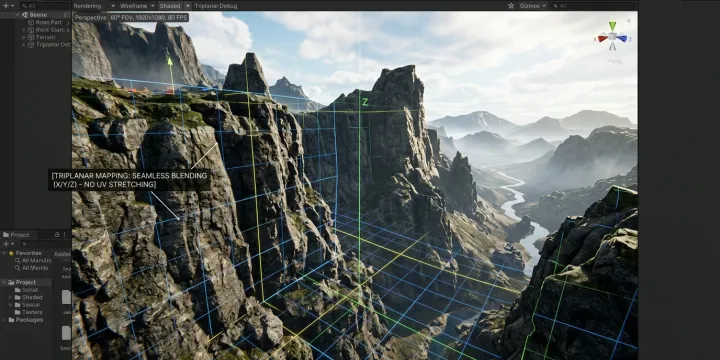Image resolution: width=720 pixels, height=360 pixels.
Task: Open the Scene row options menu
Action: (x=65, y=15)
